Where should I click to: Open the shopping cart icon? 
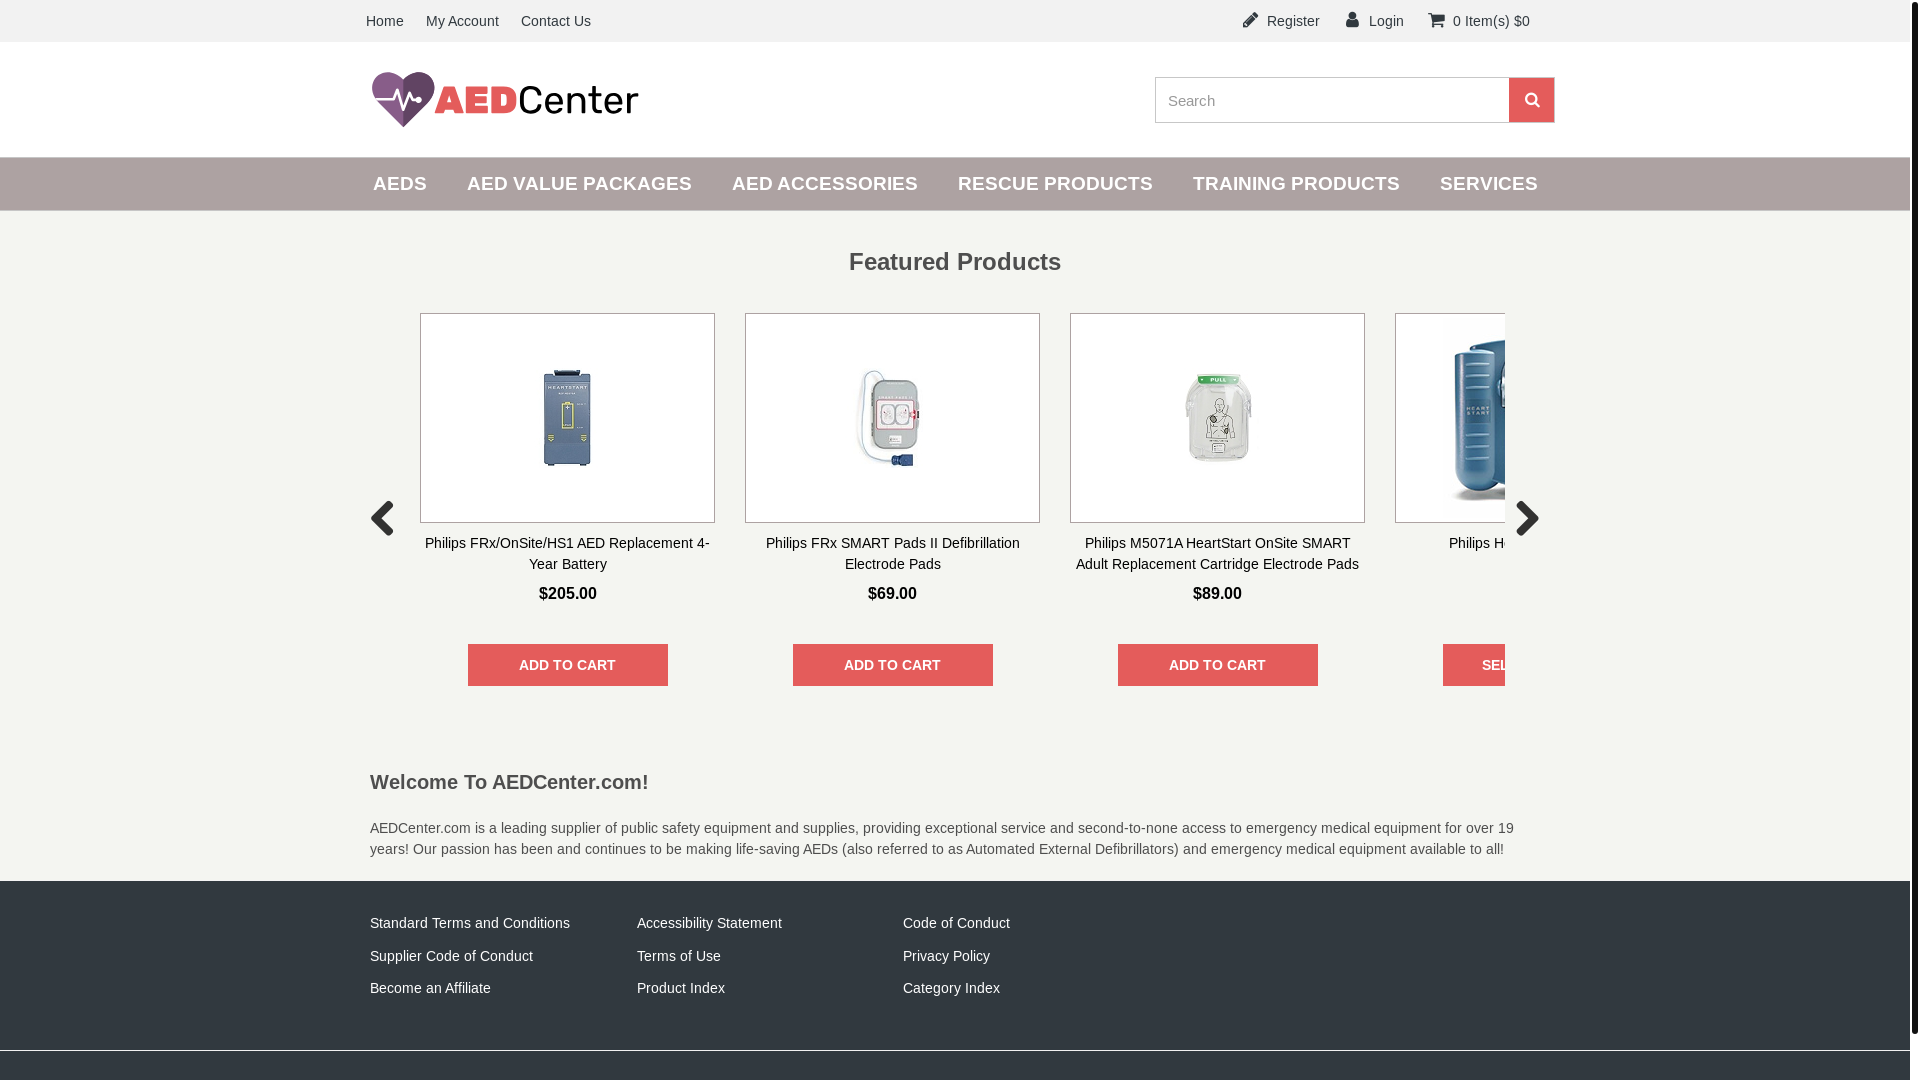coord(1437,20)
